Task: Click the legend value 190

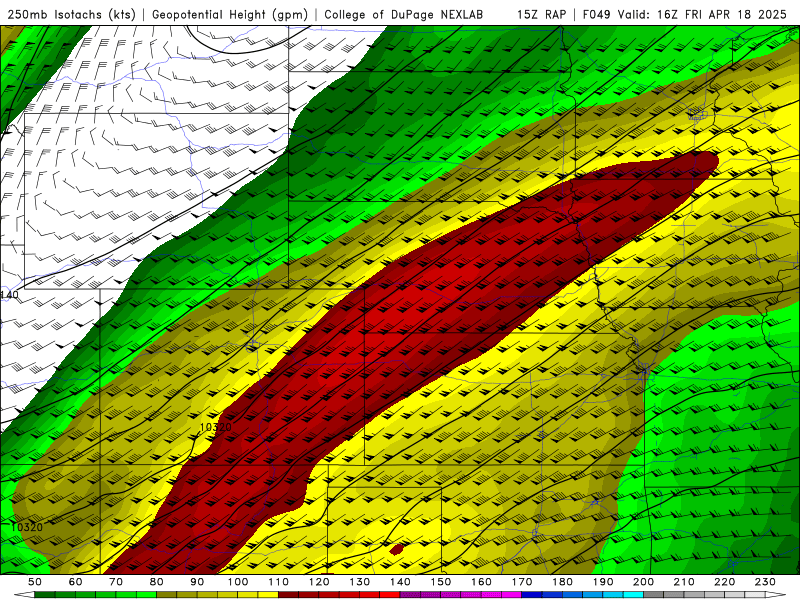Action: tap(603, 582)
